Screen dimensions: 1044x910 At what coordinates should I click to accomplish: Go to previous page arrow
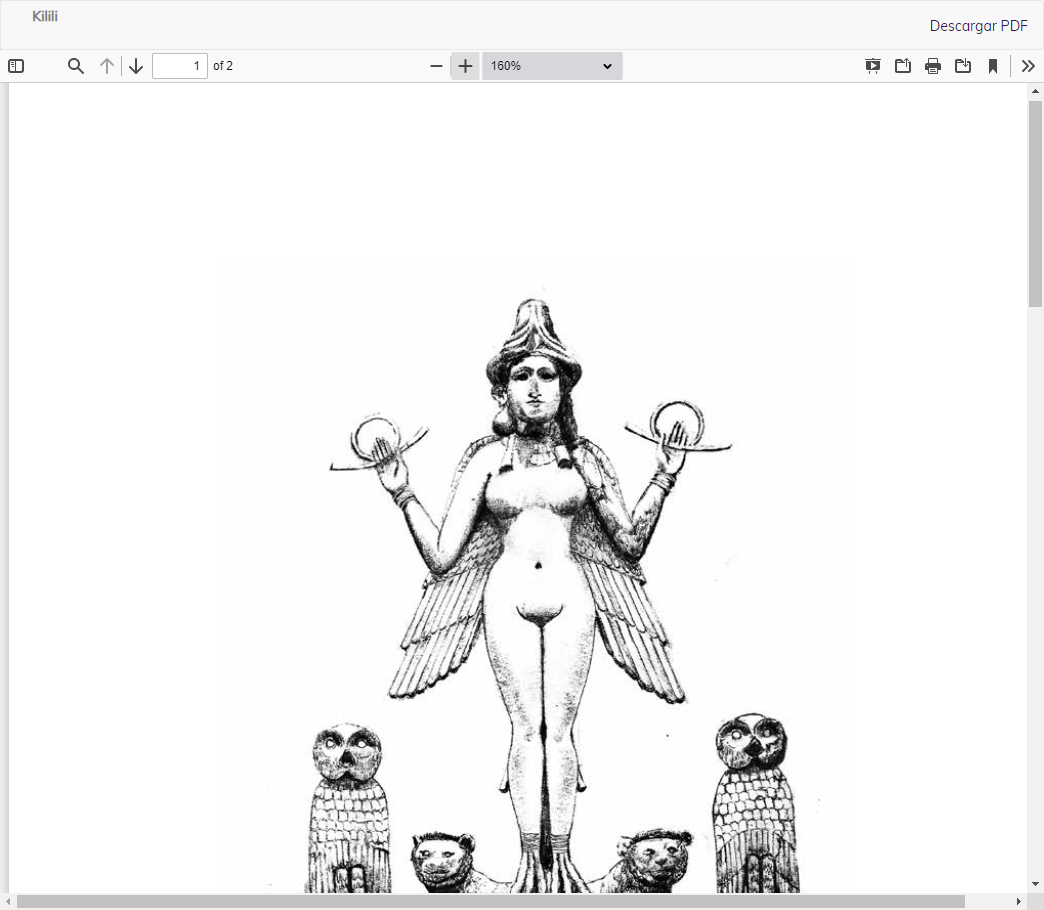[107, 66]
